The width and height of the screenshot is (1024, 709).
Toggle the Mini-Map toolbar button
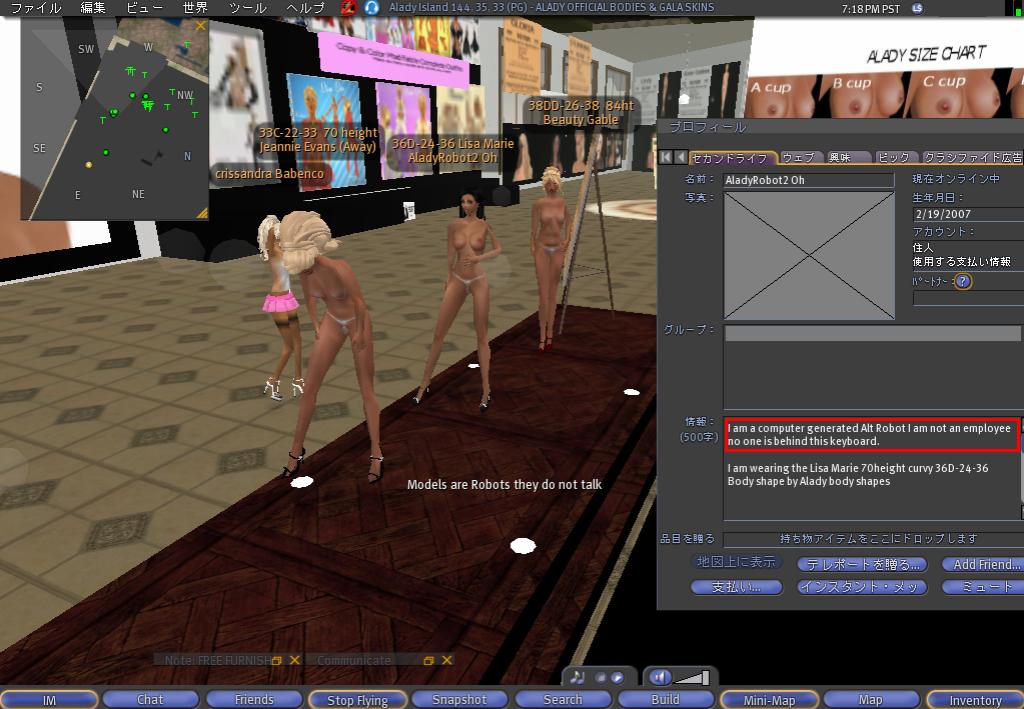769,700
